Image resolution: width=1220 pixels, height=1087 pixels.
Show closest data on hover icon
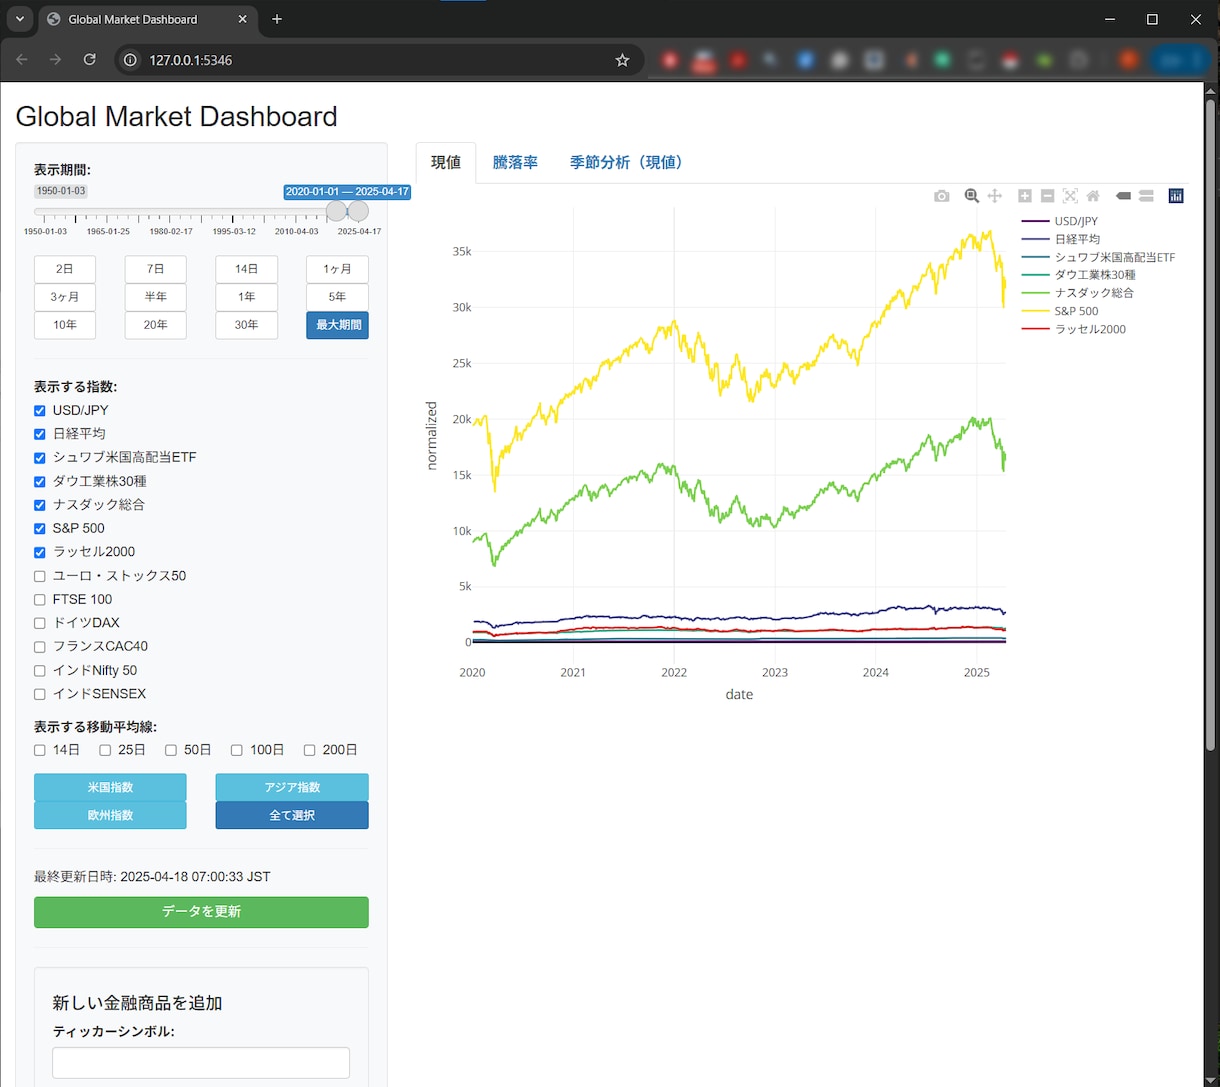[1123, 196]
